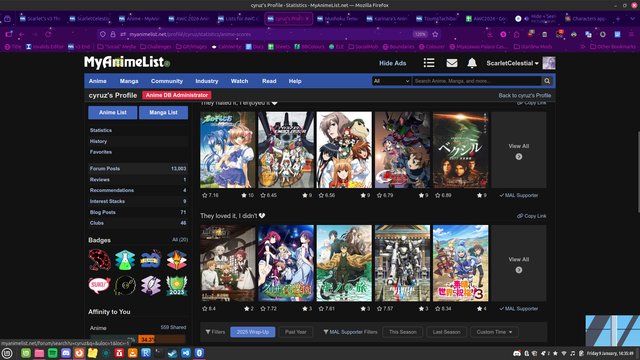The width and height of the screenshot is (640, 360).
Task: Open the search category All dropdown
Action: 391,81
